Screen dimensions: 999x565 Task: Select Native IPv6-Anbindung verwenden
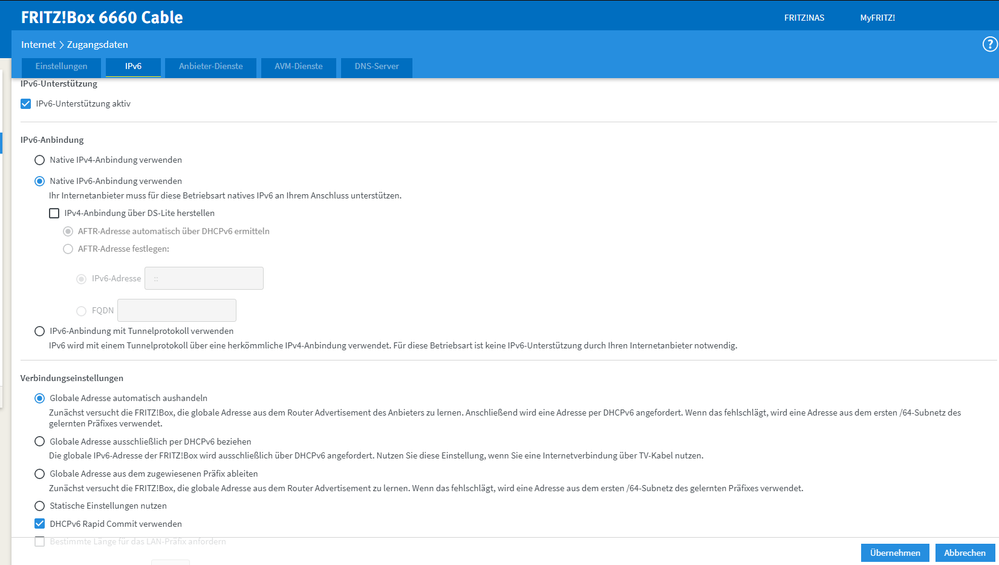(x=40, y=181)
